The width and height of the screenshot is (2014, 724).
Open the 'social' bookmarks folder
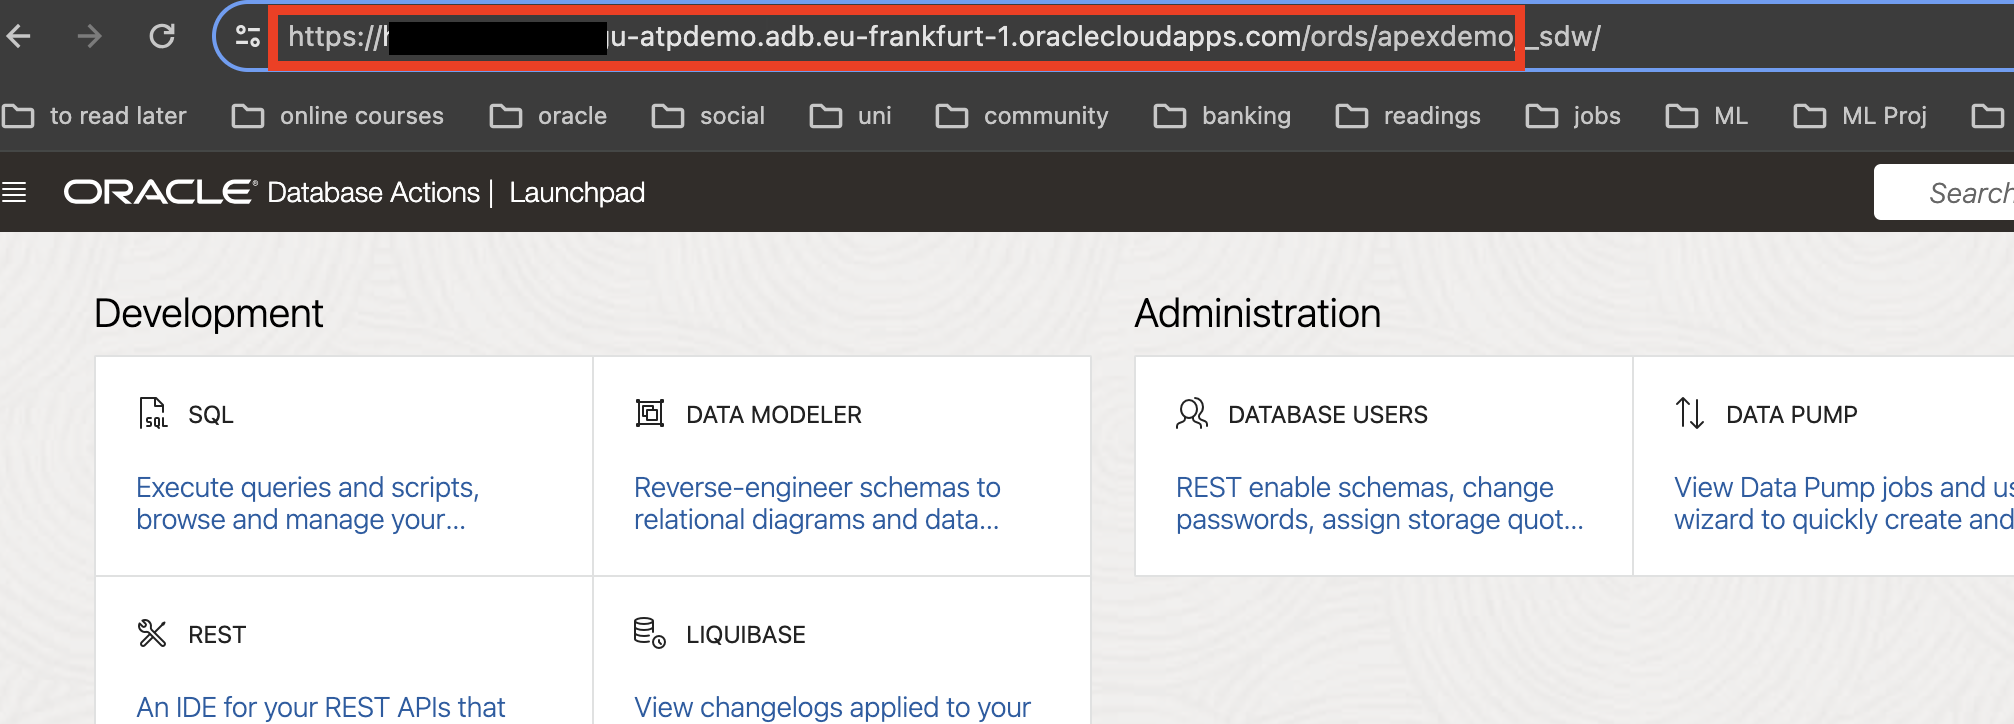708,116
